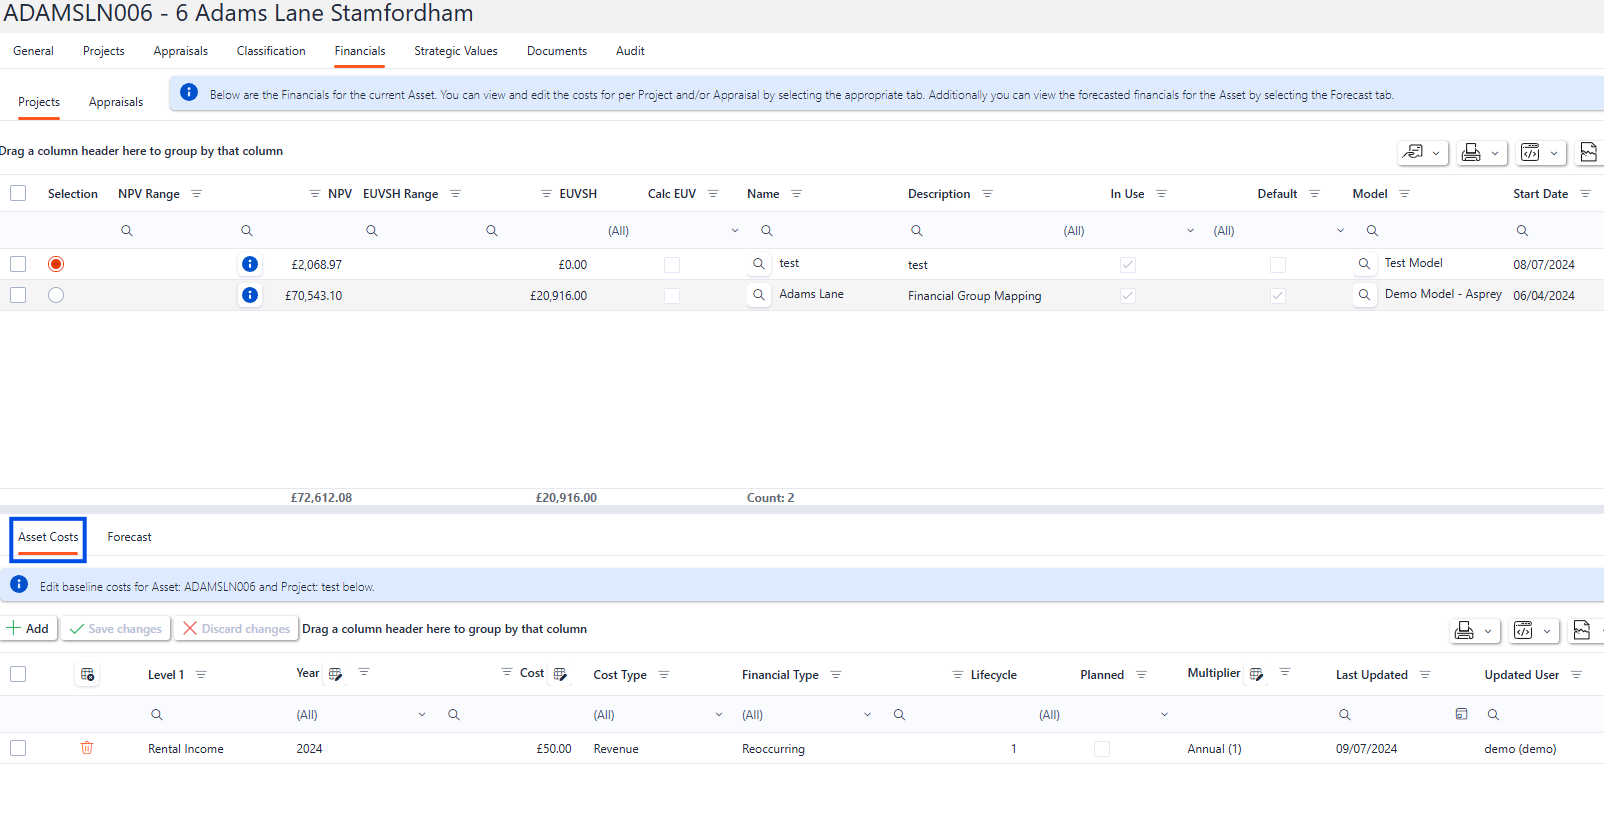Switch to the Forecast tab
Image resolution: width=1604 pixels, height=823 pixels.
(x=130, y=537)
